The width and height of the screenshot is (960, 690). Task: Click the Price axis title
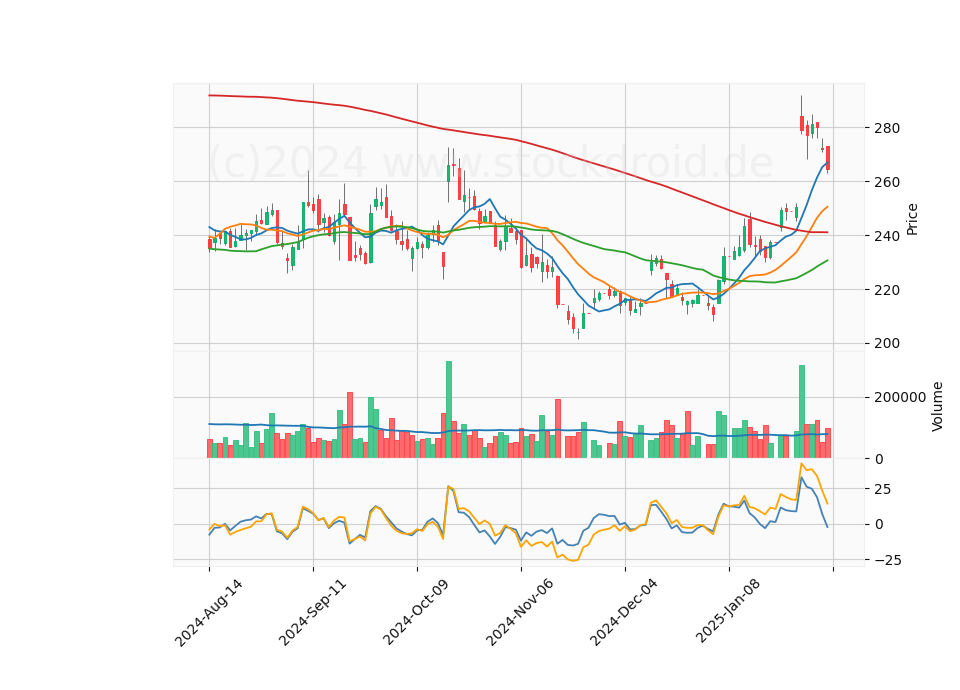912,219
